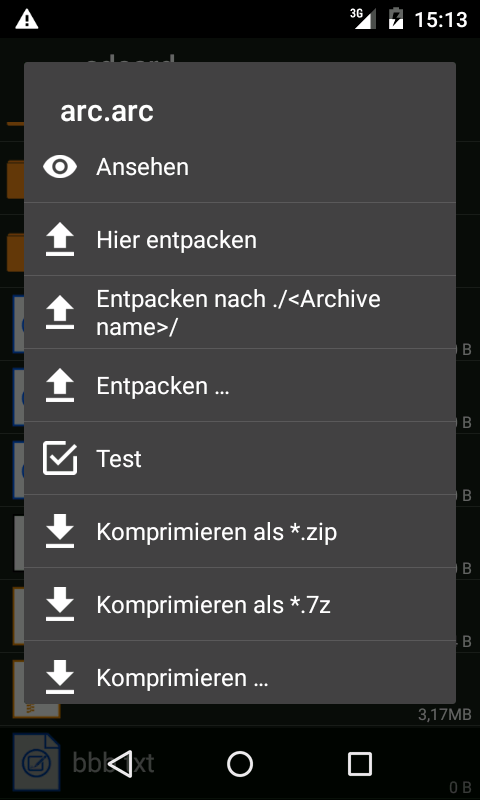Viewport: 480px width, 800px height.
Task: Tap the warning triangle in the status bar
Action: (27, 19)
